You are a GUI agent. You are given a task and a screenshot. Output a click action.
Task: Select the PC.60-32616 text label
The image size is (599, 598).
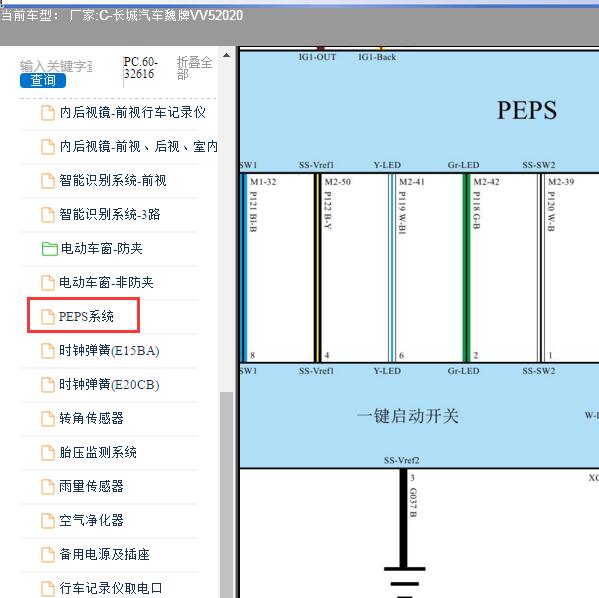[140, 68]
